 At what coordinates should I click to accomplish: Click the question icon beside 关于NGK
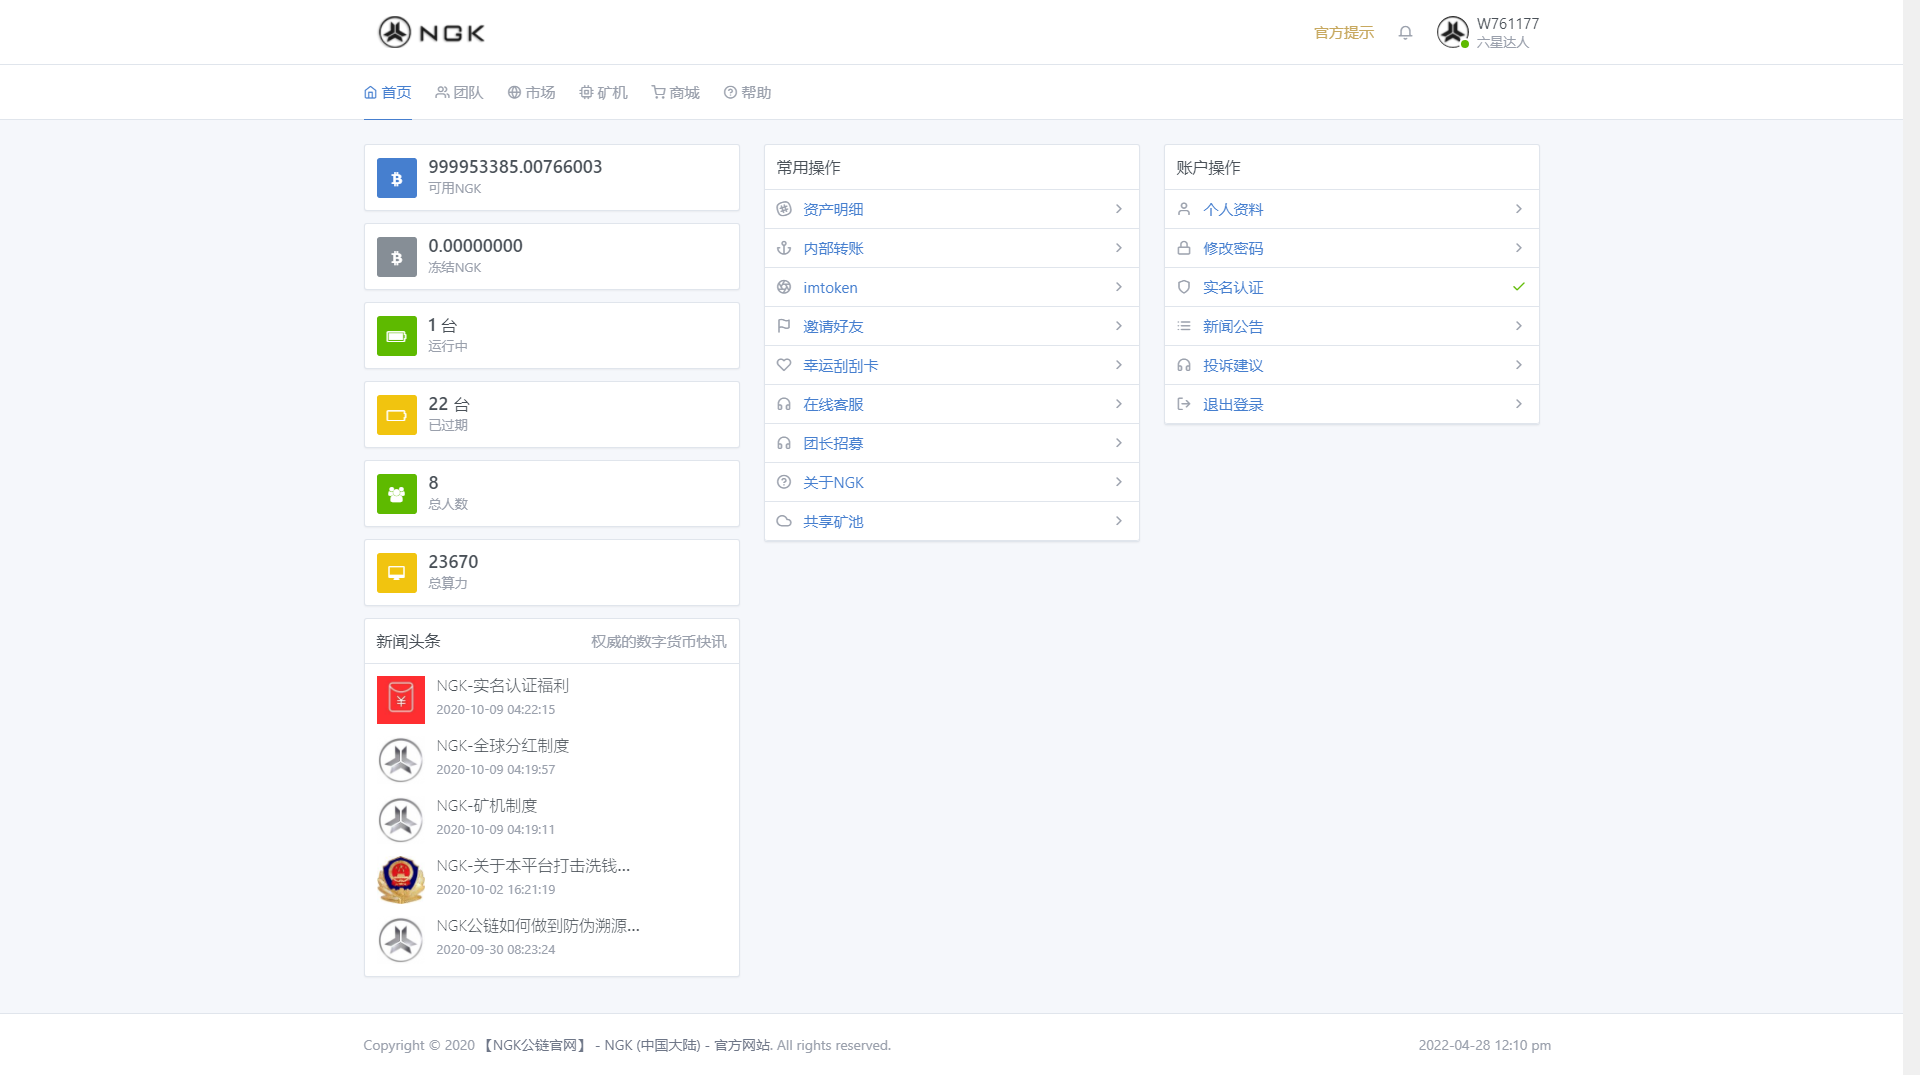click(x=784, y=482)
